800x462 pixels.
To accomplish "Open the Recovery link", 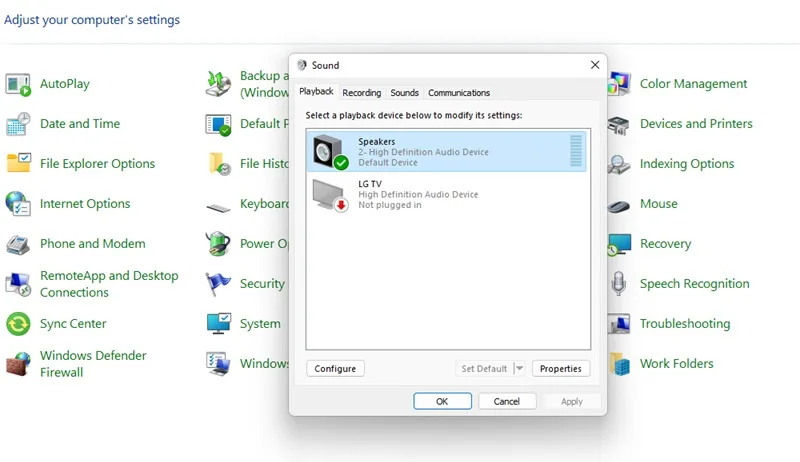I will point(665,244).
